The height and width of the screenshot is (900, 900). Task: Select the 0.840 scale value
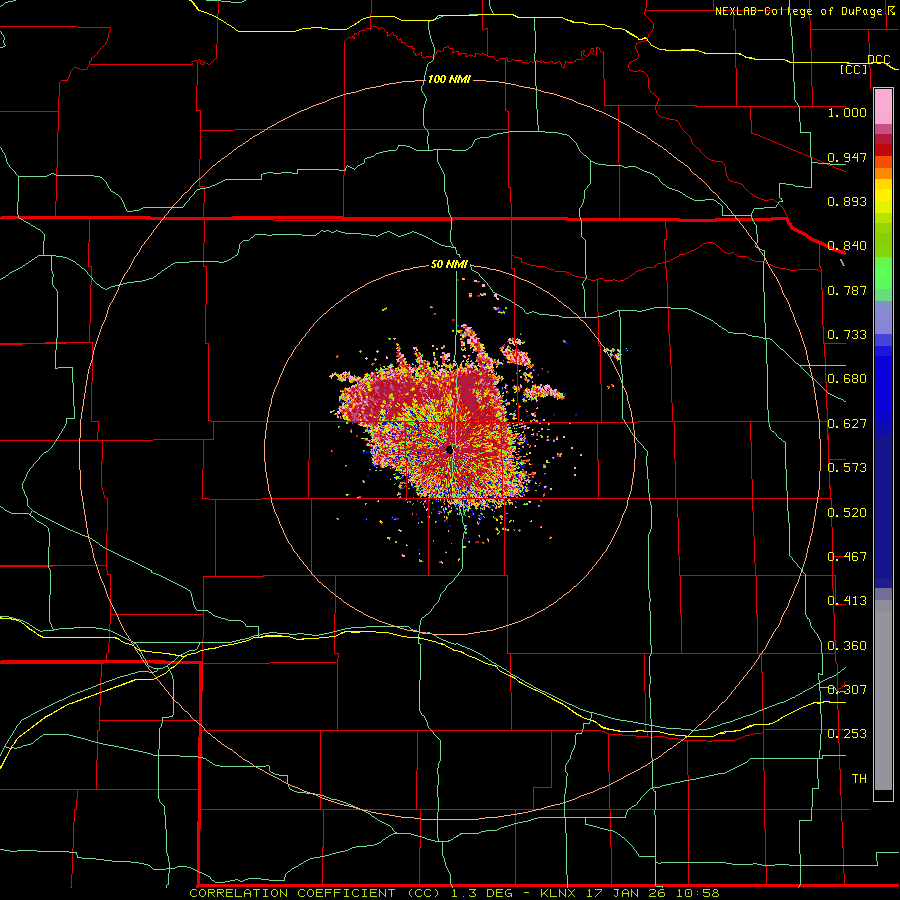847,246
